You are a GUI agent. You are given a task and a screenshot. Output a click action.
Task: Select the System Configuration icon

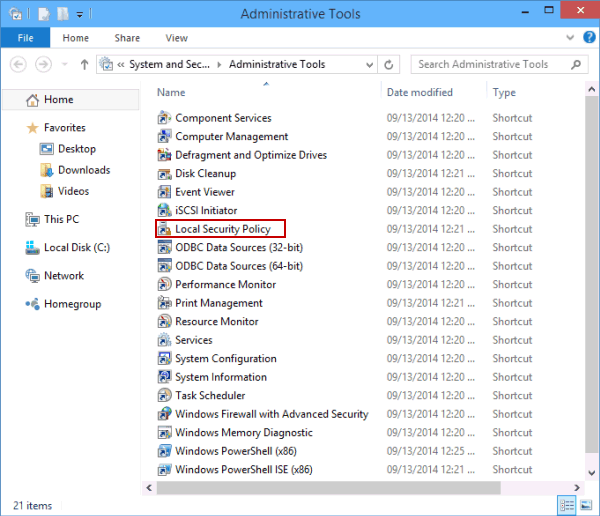tap(165, 358)
